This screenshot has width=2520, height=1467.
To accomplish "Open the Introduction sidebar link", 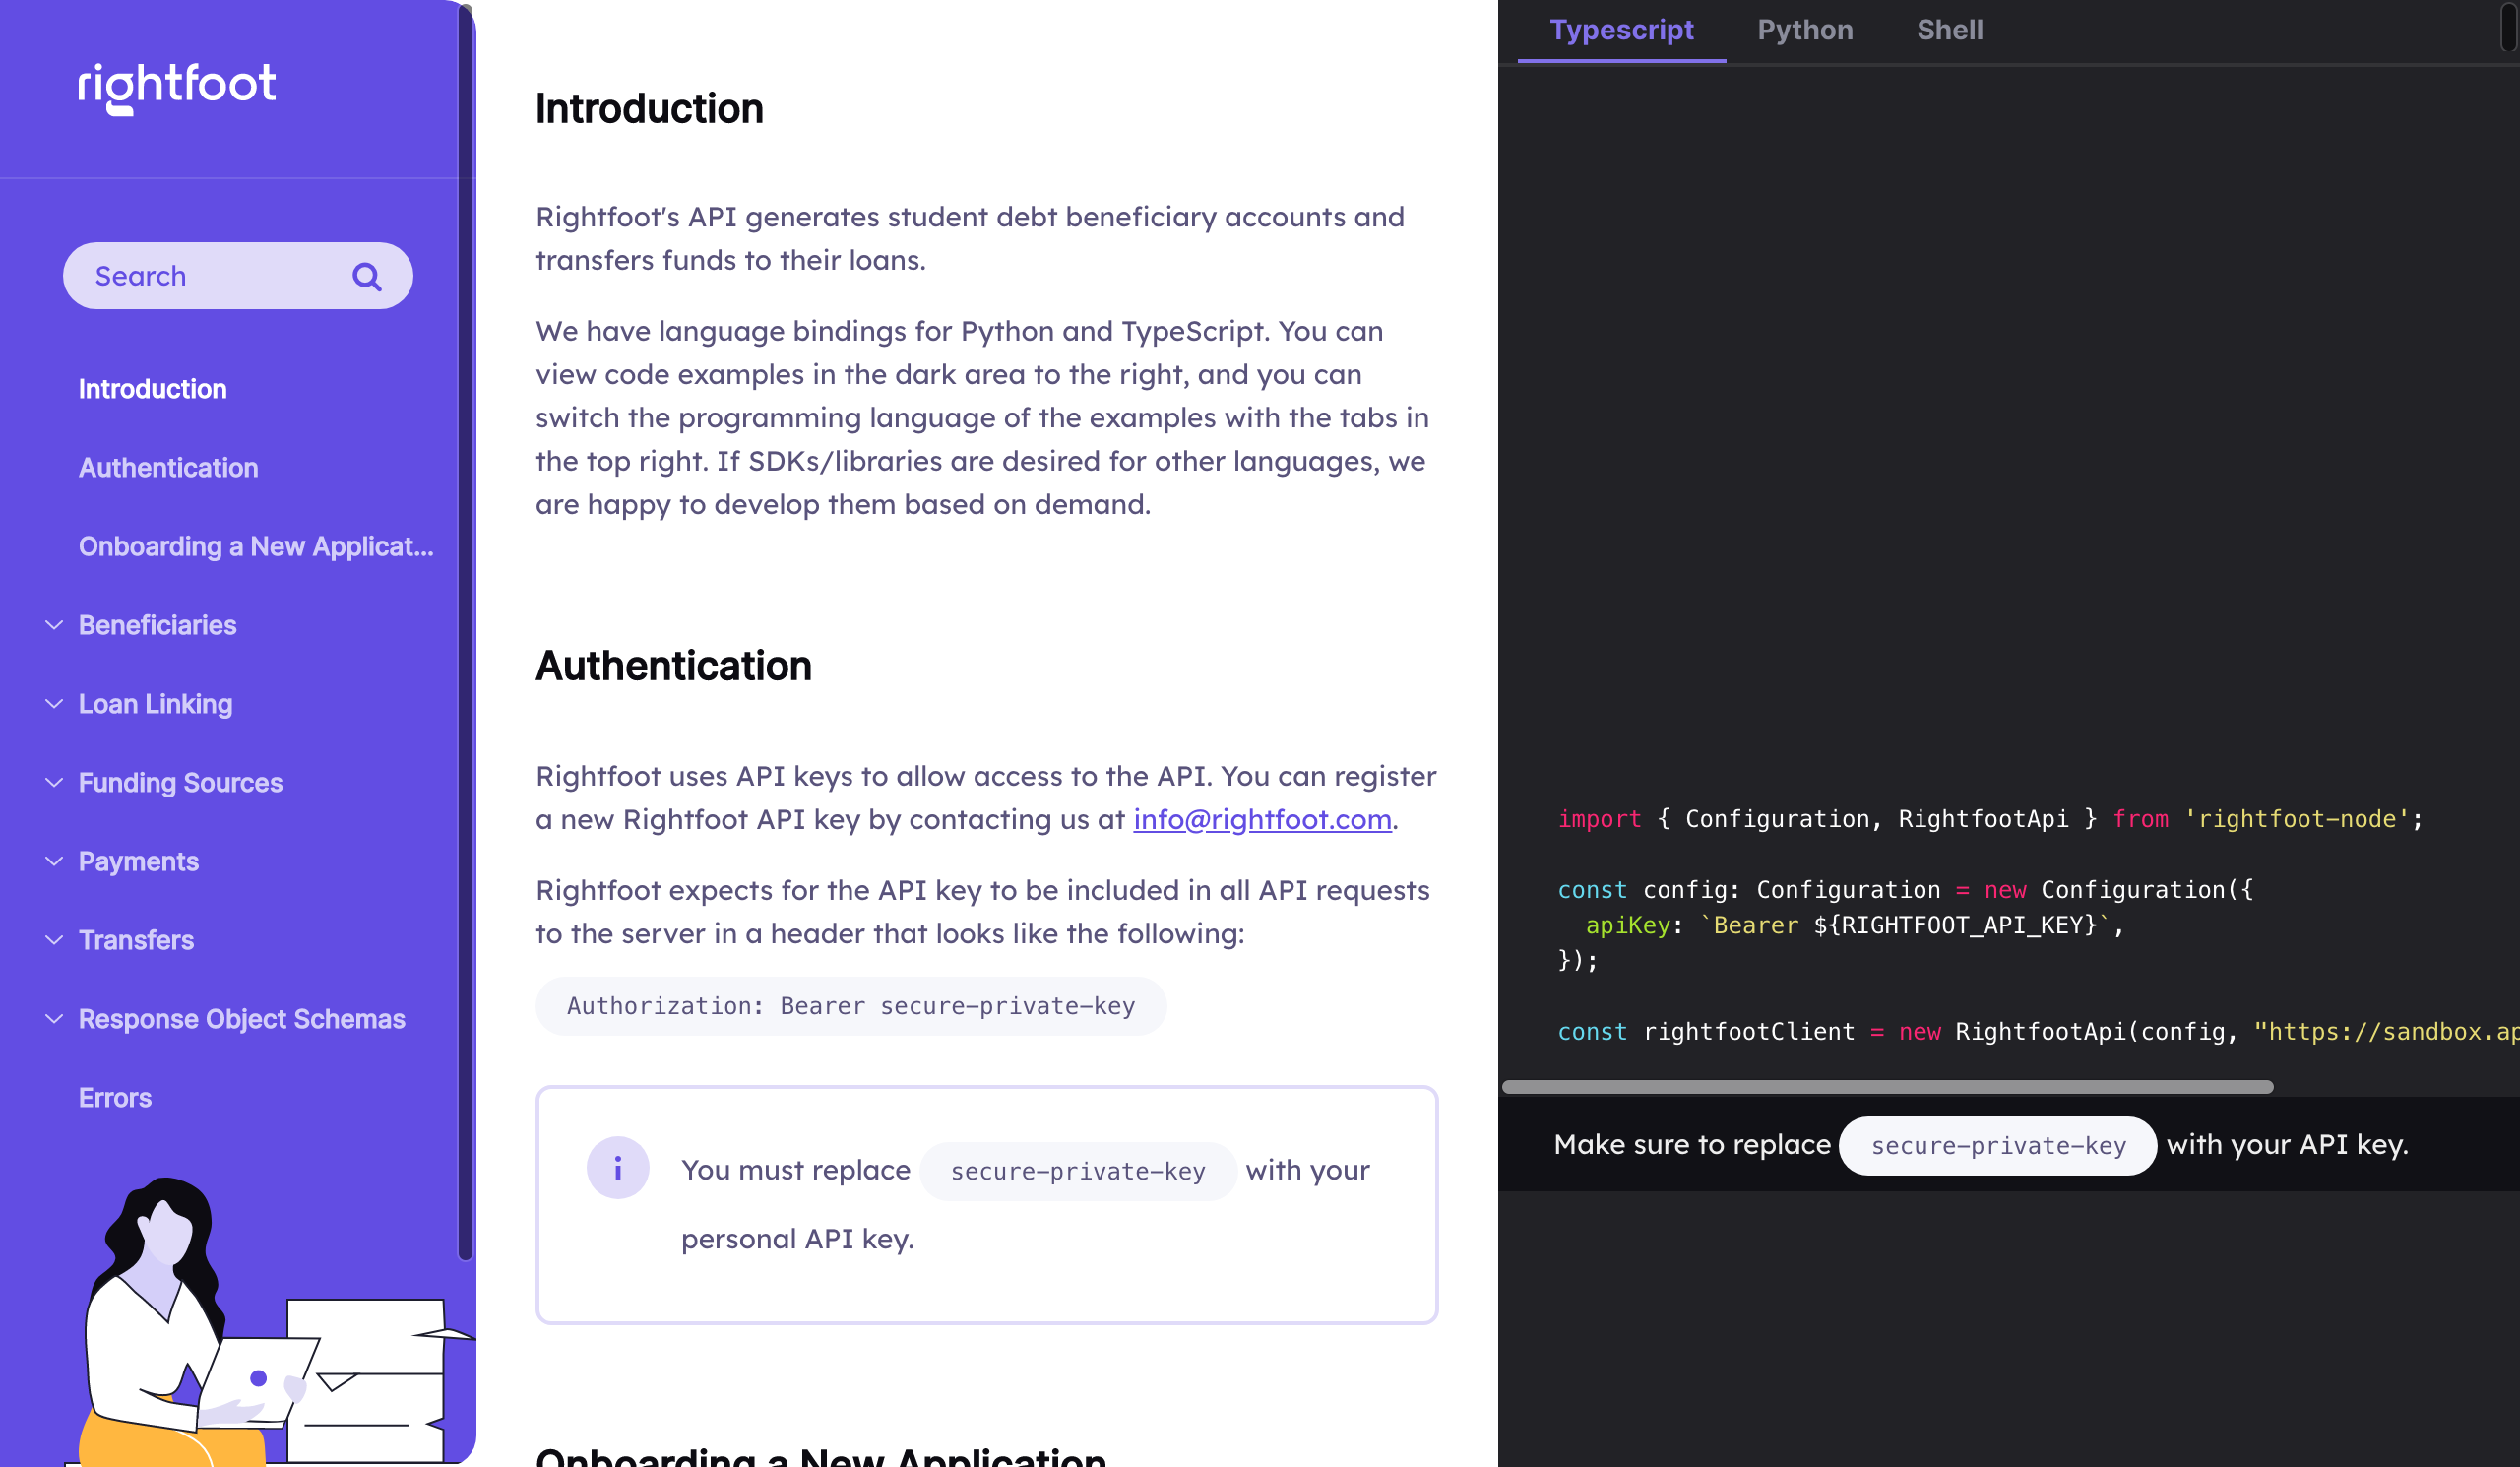I will tap(153, 389).
